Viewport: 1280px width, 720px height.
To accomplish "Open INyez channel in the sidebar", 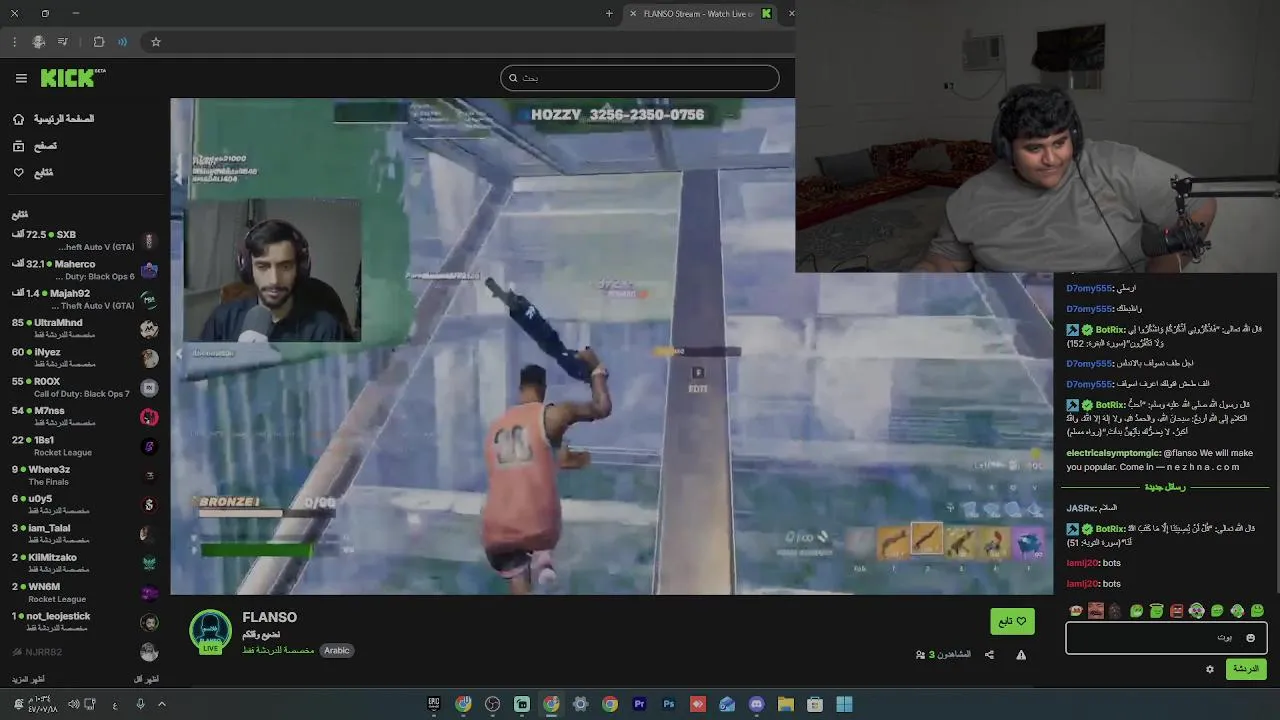I will pyautogui.click(x=83, y=357).
